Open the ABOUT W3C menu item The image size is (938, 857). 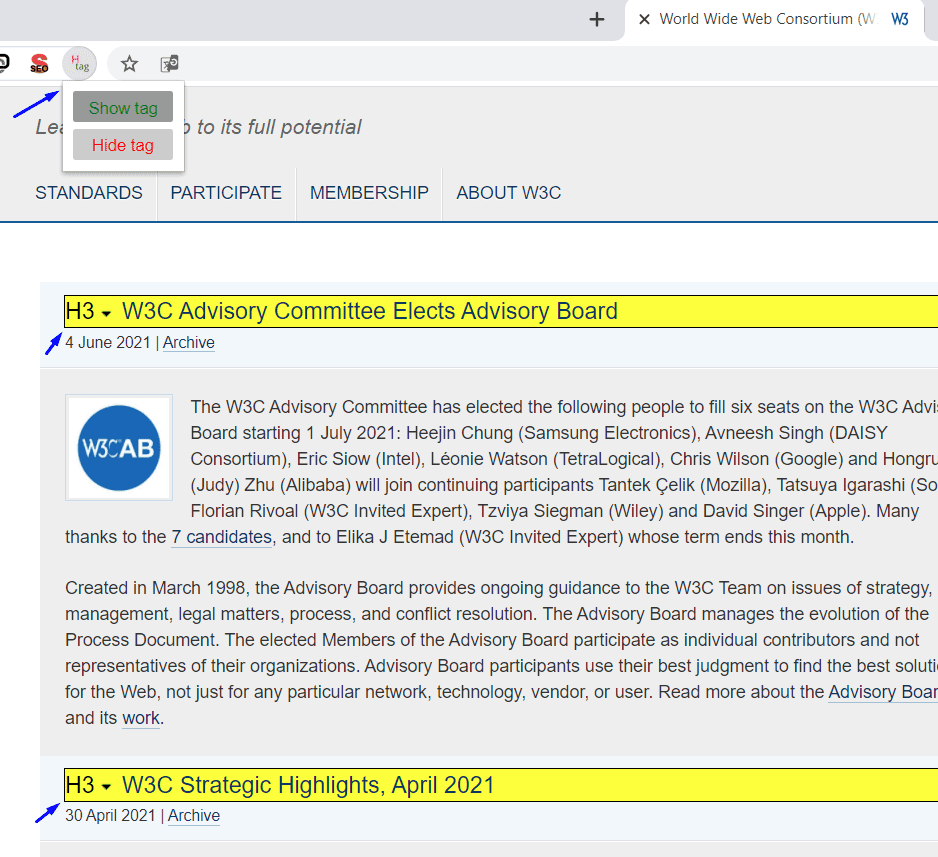508,193
